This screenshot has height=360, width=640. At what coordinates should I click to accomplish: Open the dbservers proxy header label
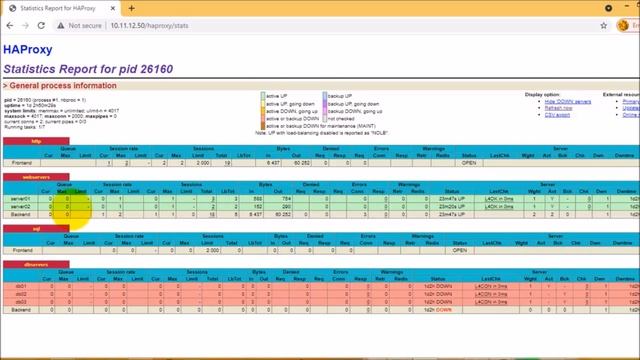(x=36, y=264)
